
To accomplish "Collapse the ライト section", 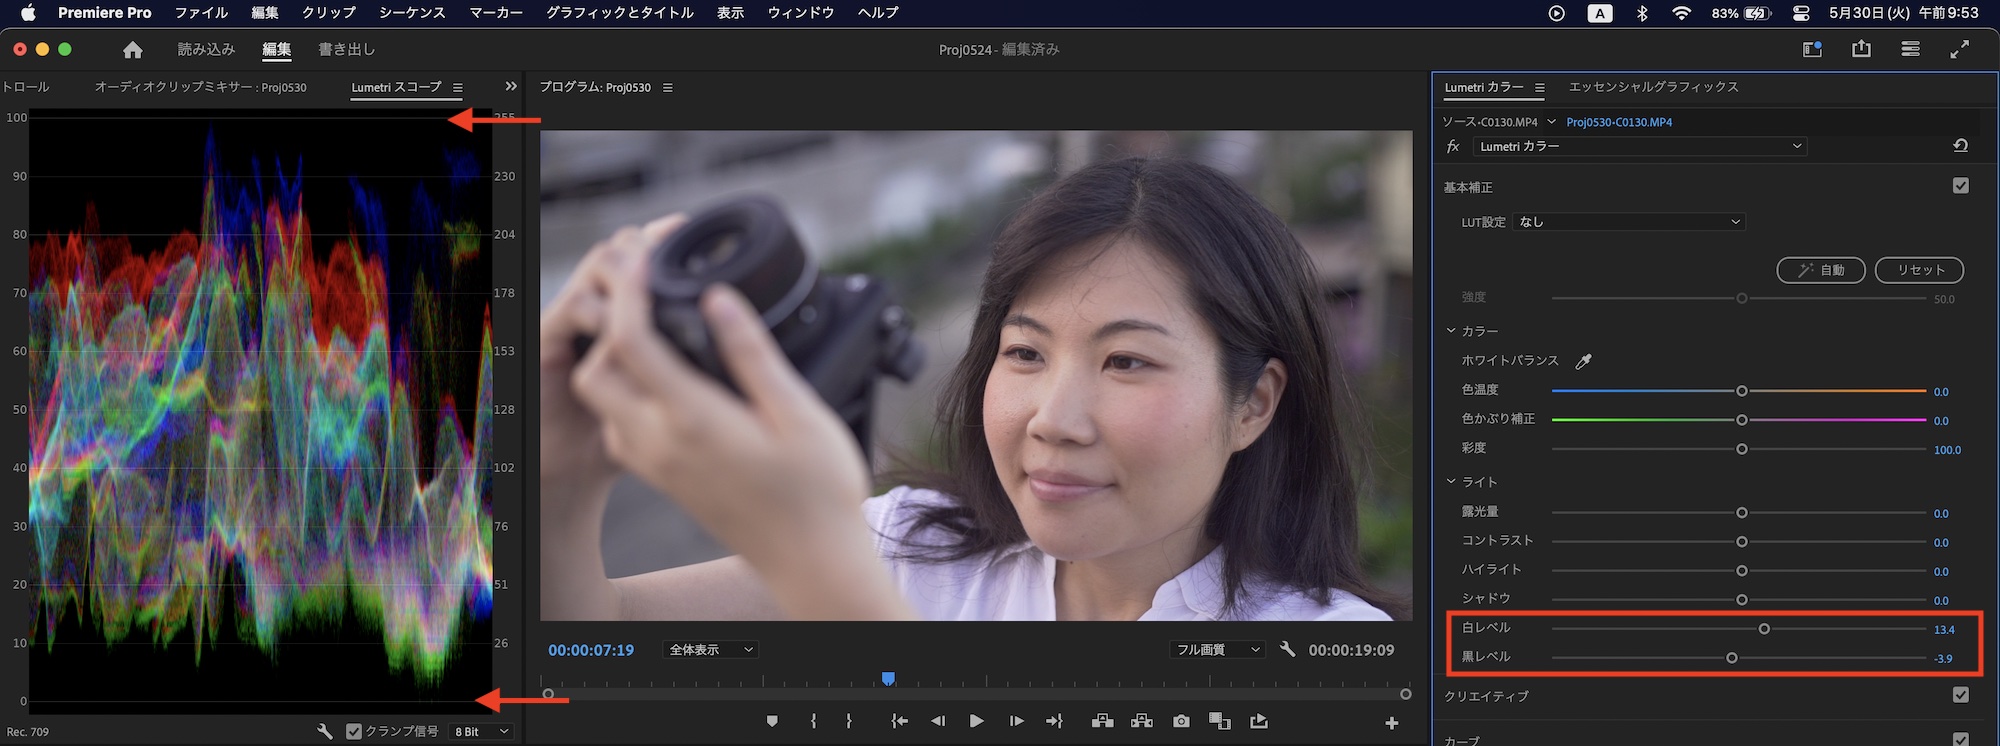I will click(x=1451, y=482).
